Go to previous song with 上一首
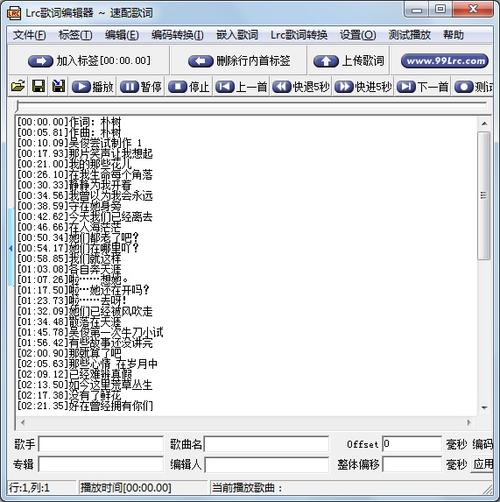The width and height of the screenshot is (500, 502). [241, 87]
